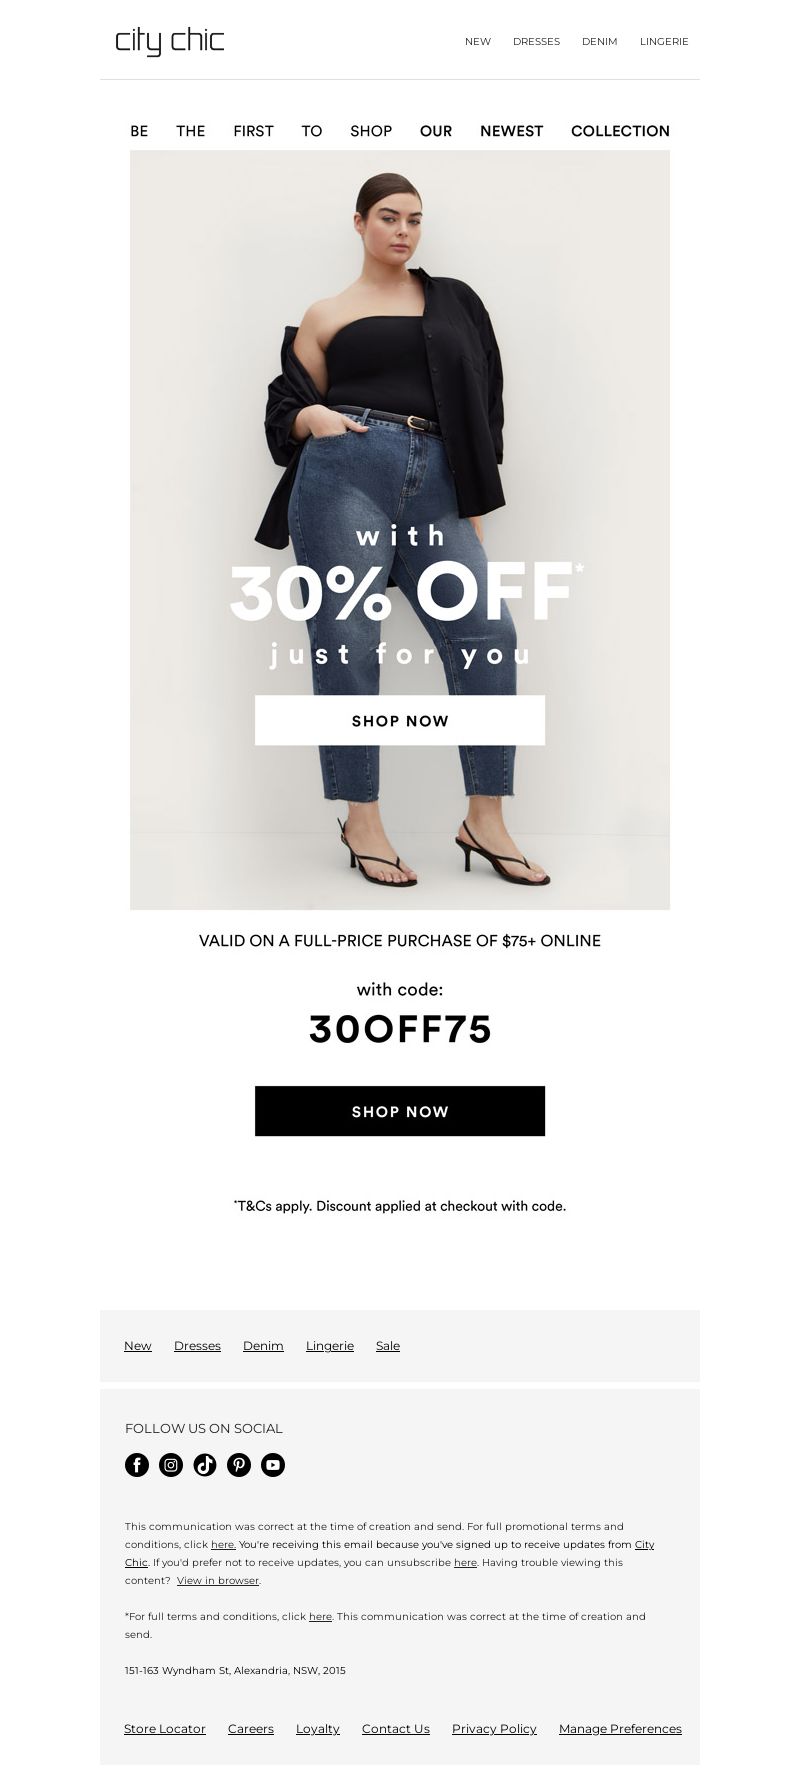Select NEW in the top navigation
Image resolution: width=800 pixels, height=1779 pixels.
(x=478, y=42)
